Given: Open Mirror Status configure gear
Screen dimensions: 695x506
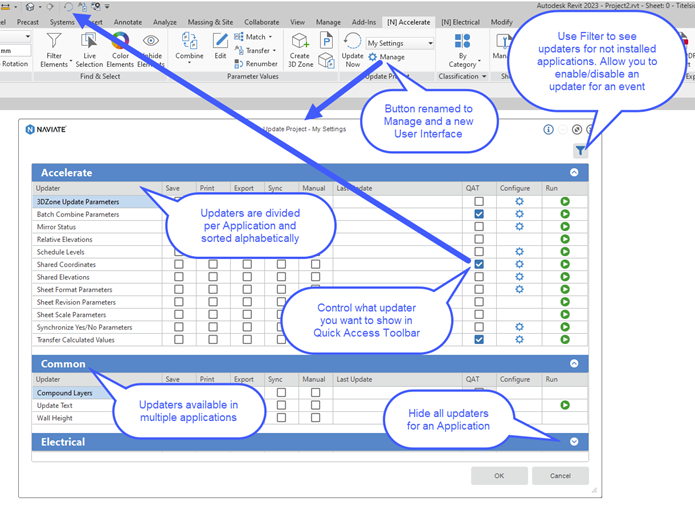Looking at the screenshot, I should click(519, 226).
